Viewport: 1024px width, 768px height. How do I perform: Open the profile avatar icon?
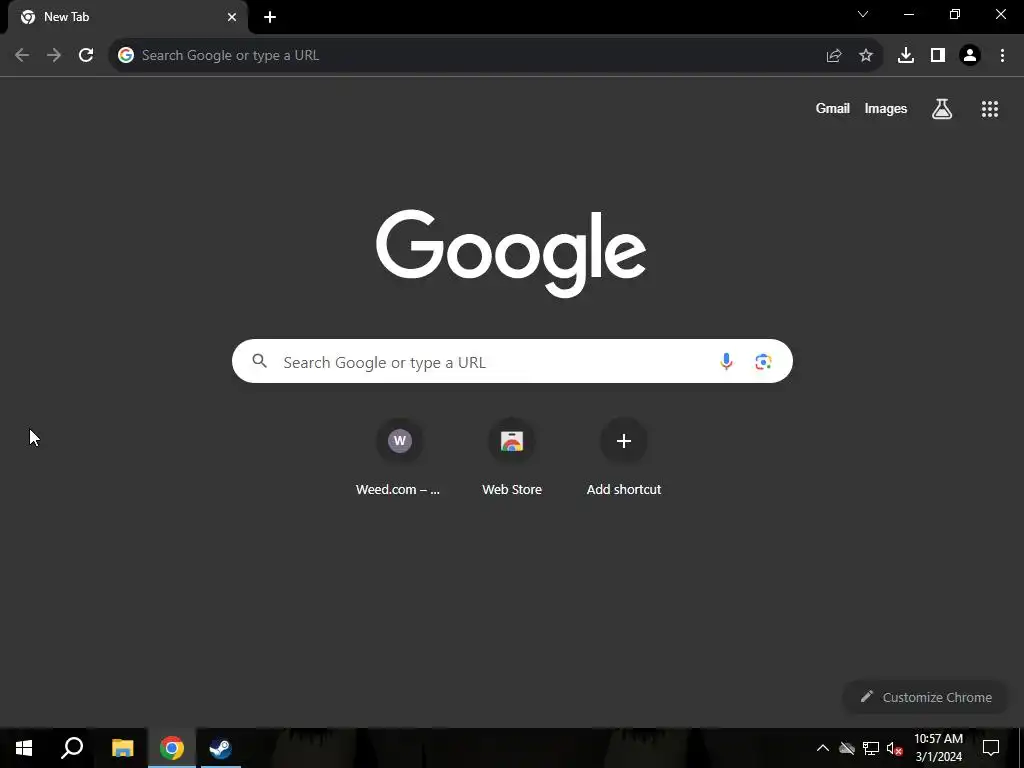(x=970, y=56)
